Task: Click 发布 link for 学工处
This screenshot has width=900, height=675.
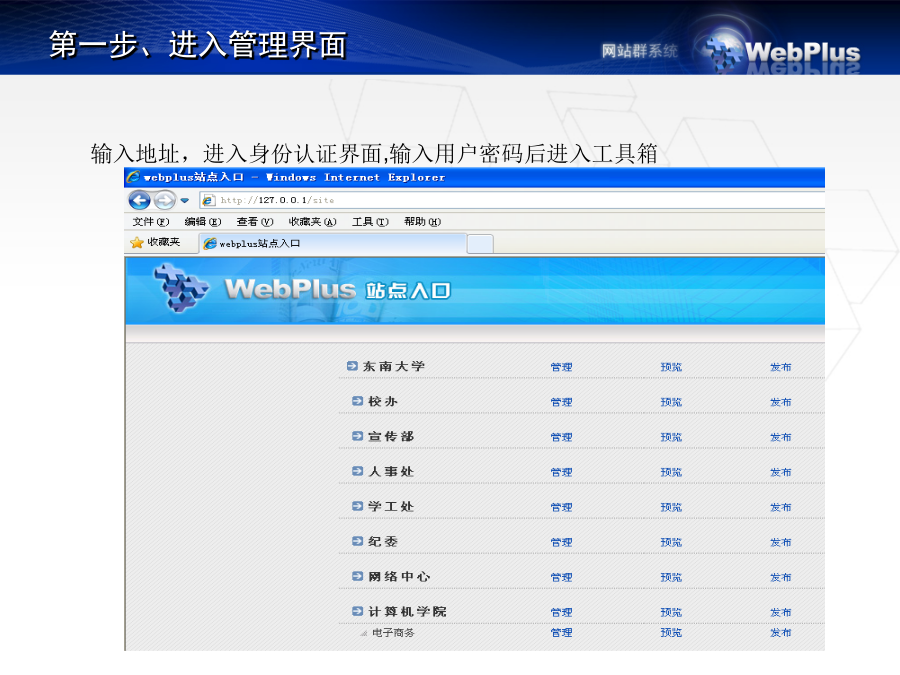Action: click(x=781, y=507)
